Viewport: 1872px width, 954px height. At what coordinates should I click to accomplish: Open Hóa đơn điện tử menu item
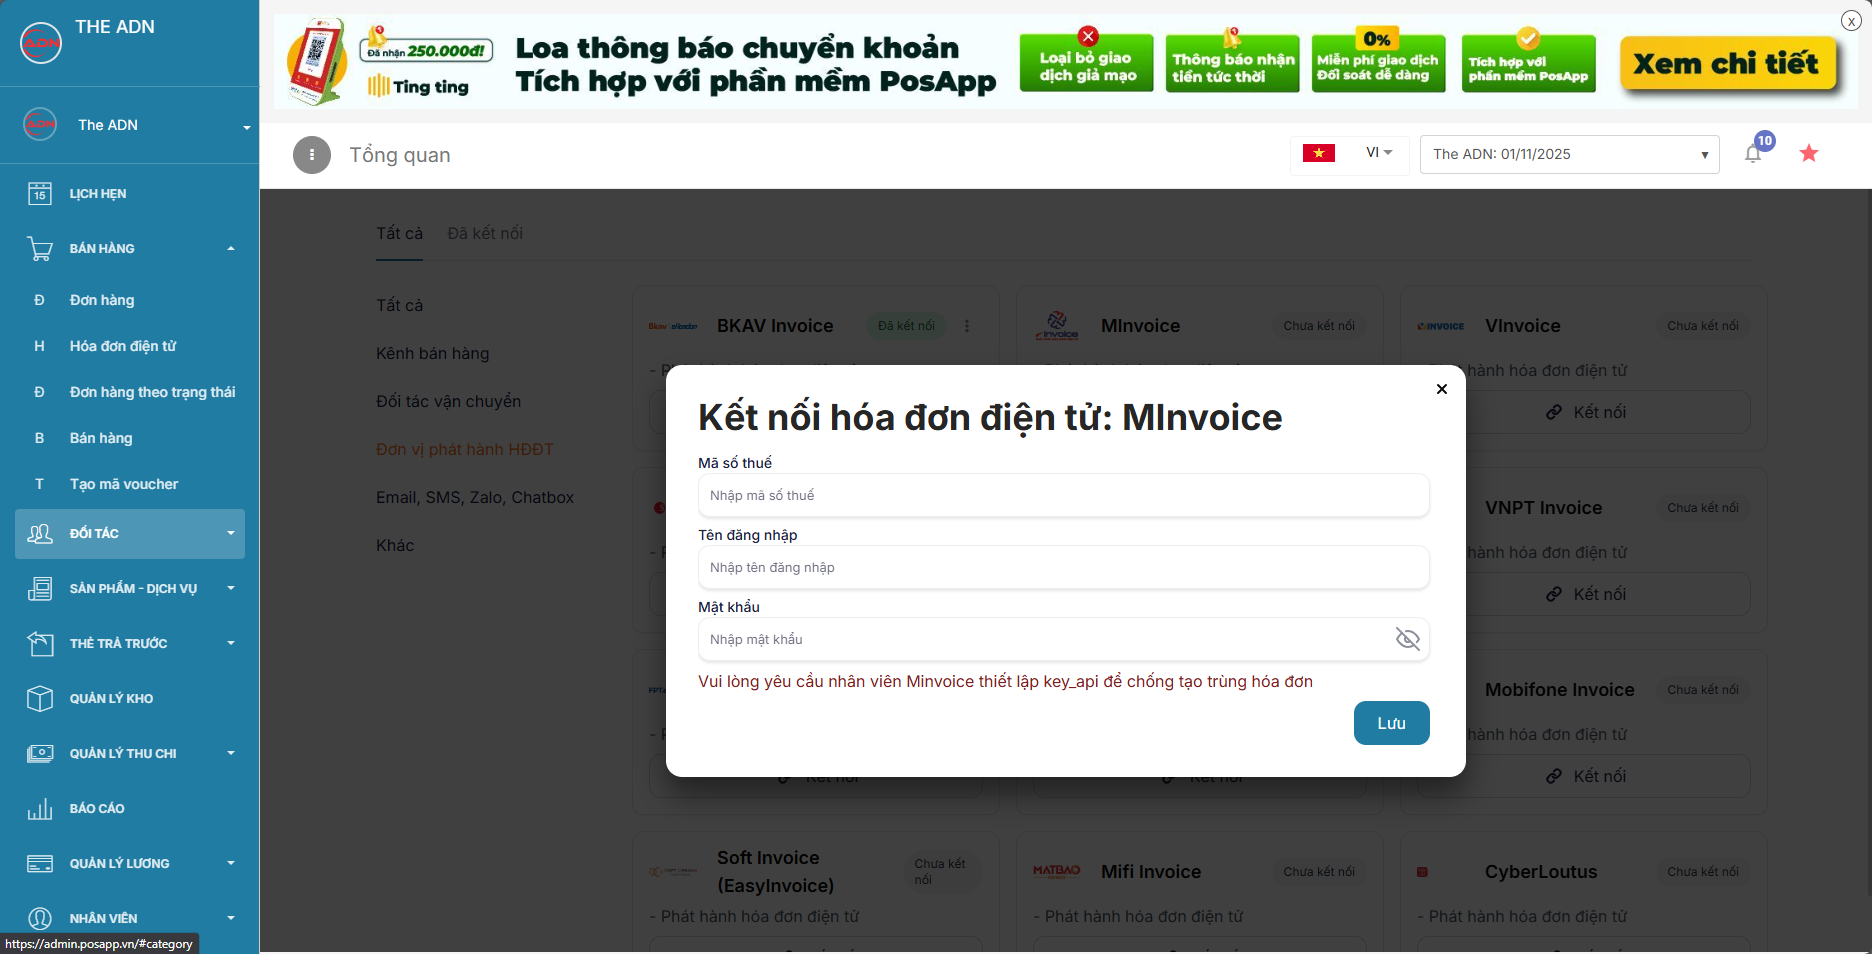tap(123, 346)
